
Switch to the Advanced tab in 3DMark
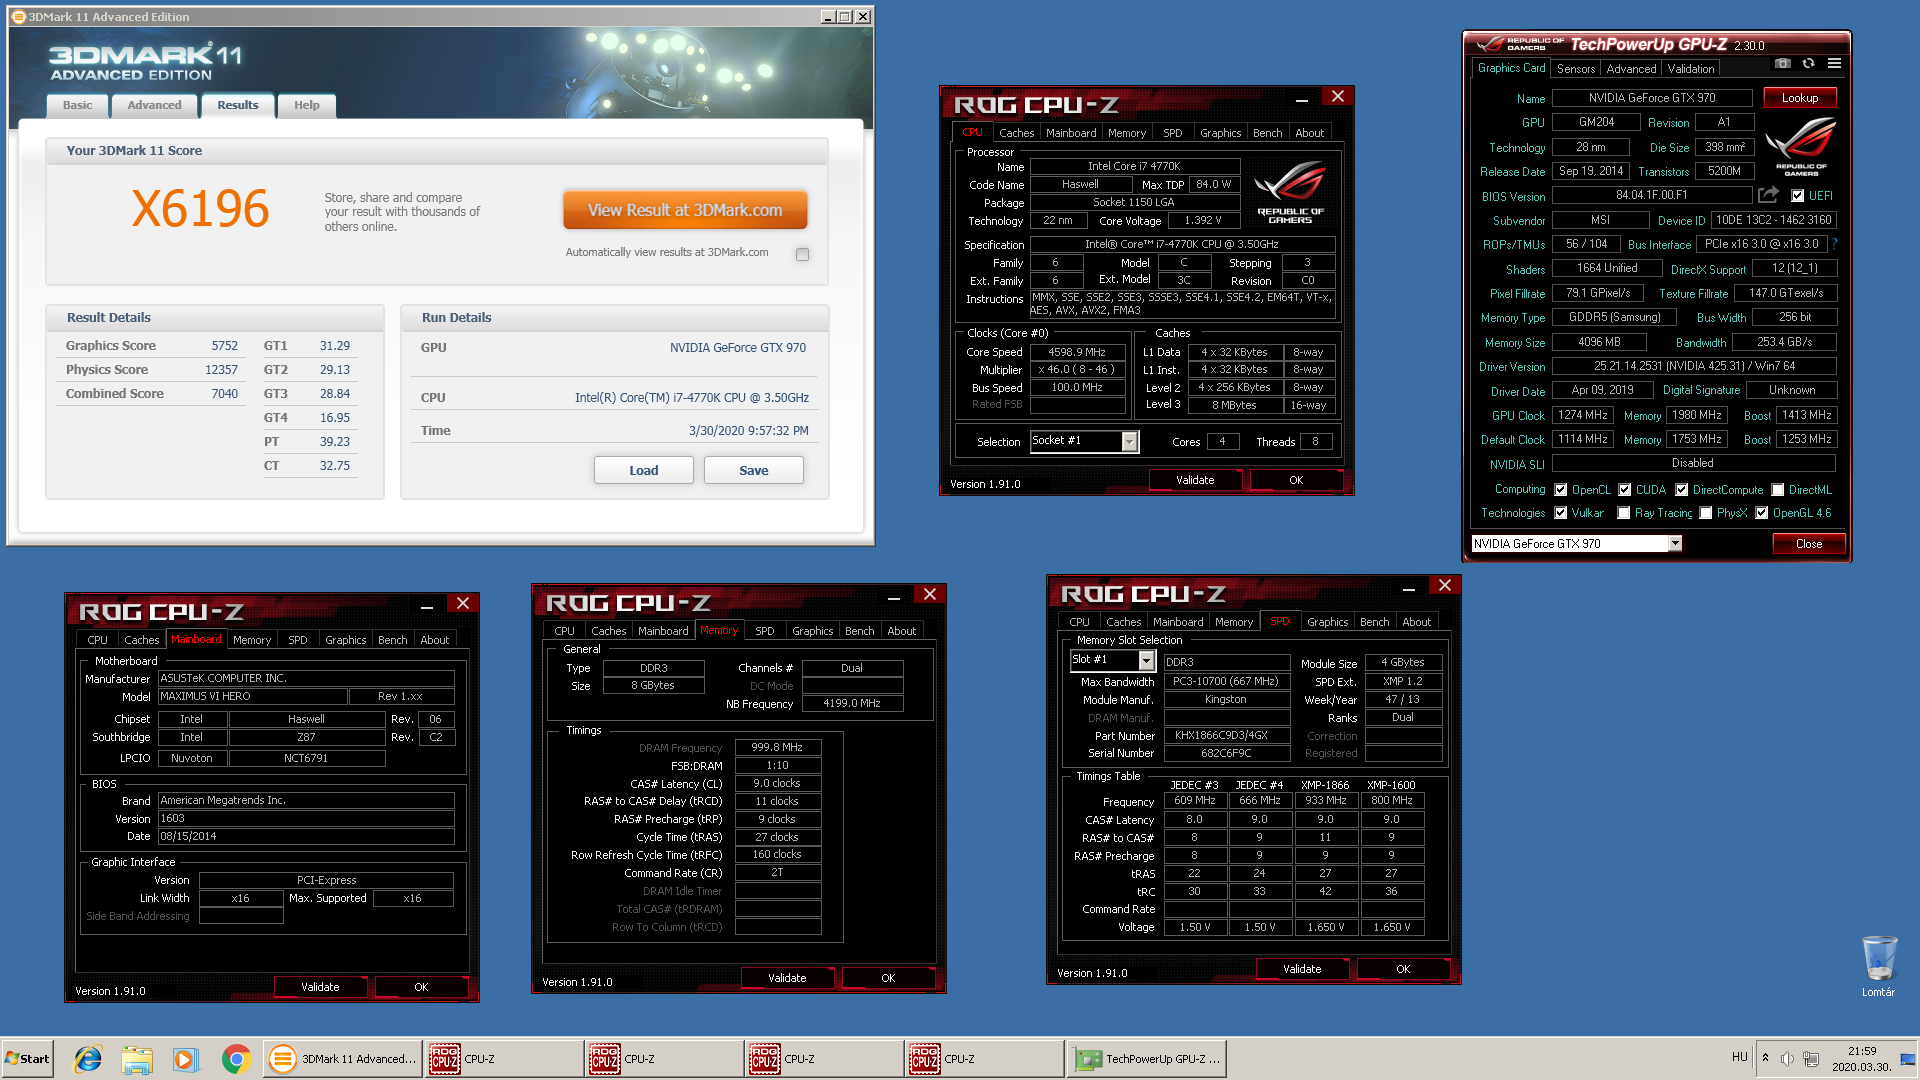[x=154, y=105]
